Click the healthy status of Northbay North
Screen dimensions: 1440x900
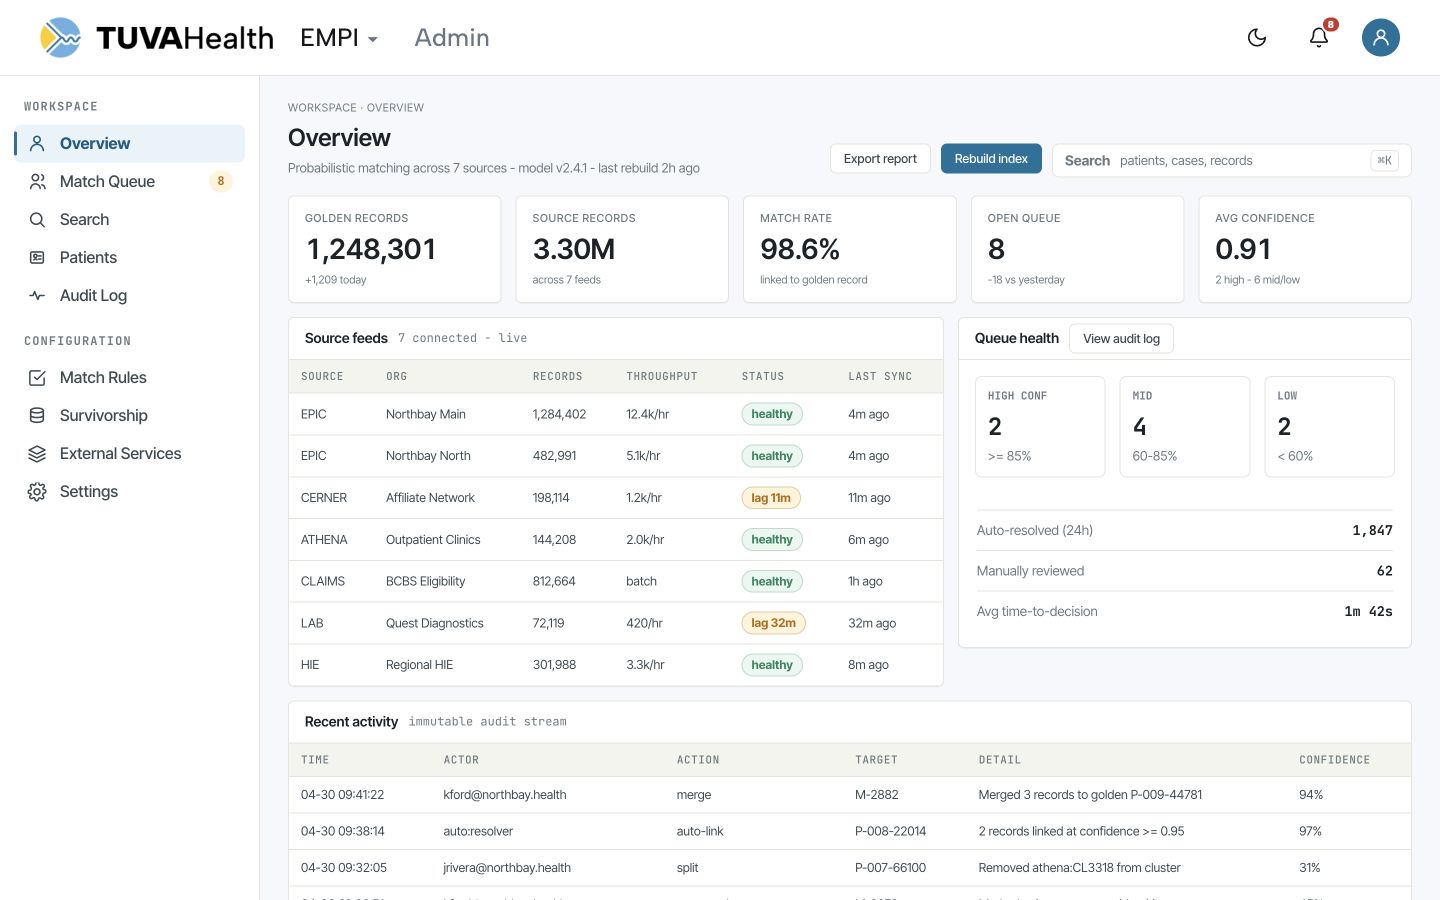(x=772, y=456)
